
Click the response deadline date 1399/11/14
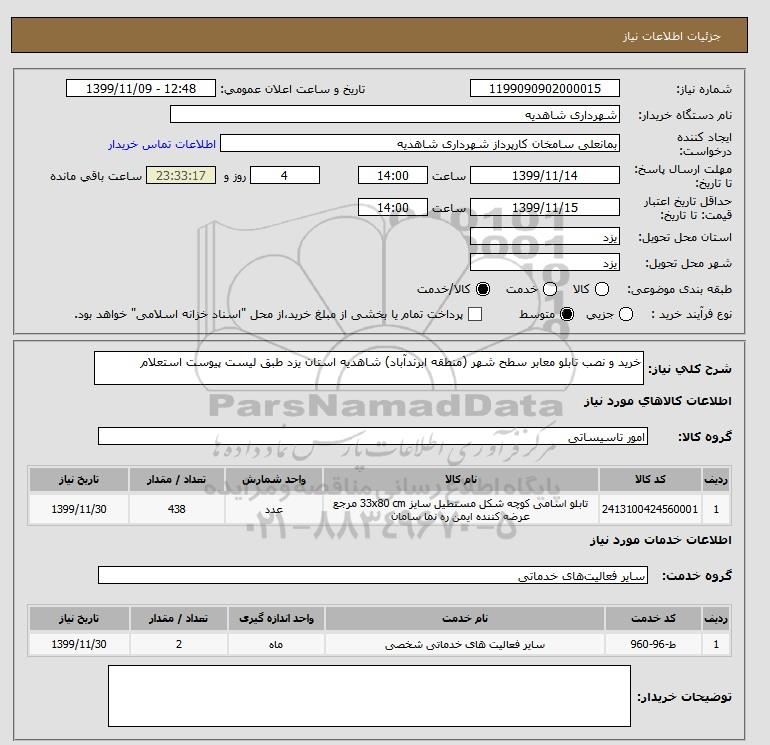545,175
